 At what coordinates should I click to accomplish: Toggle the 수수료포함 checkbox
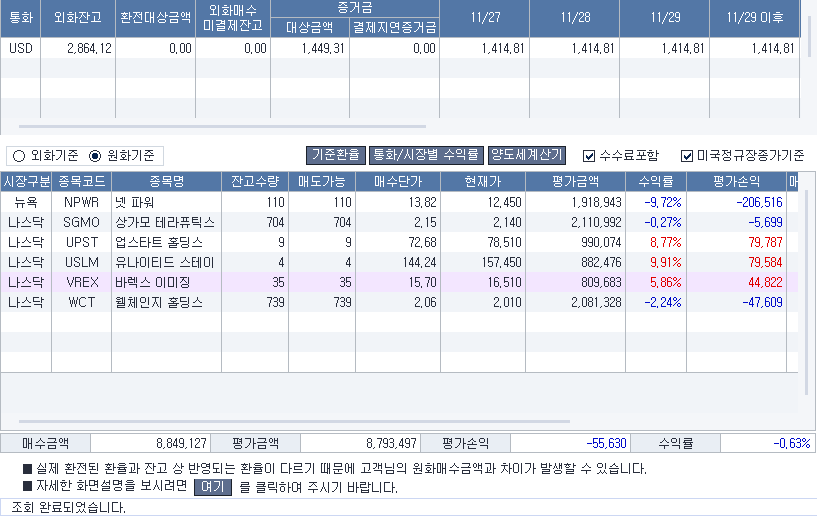pos(589,156)
